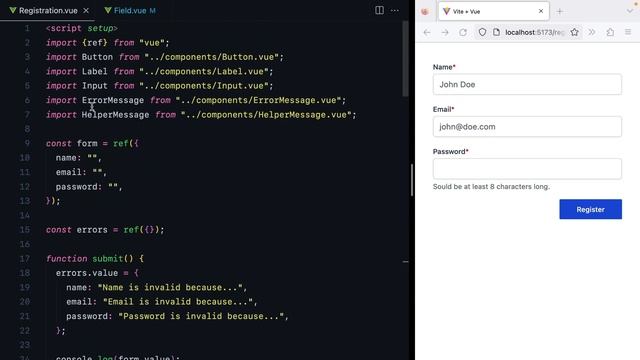Click 'const errors' on line 15
640x360 pixels.
(x=76, y=230)
